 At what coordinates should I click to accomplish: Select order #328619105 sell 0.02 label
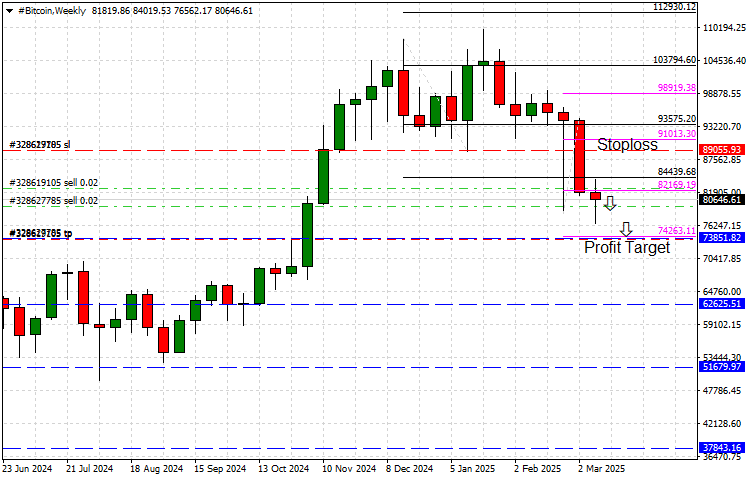click(53, 183)
